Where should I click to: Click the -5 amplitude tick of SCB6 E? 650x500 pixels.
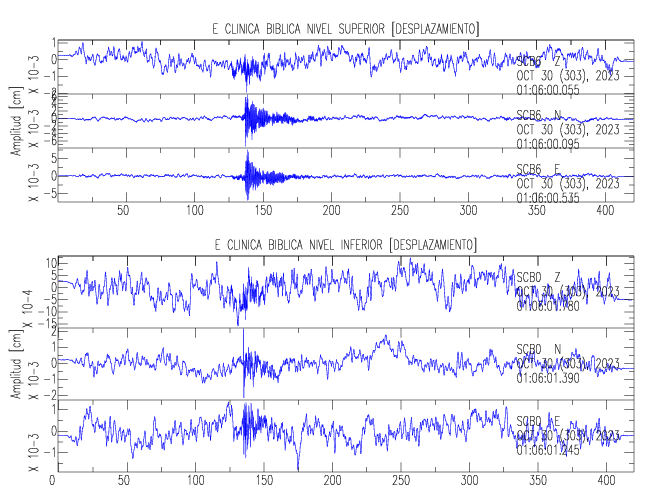[x=49, y=193]
